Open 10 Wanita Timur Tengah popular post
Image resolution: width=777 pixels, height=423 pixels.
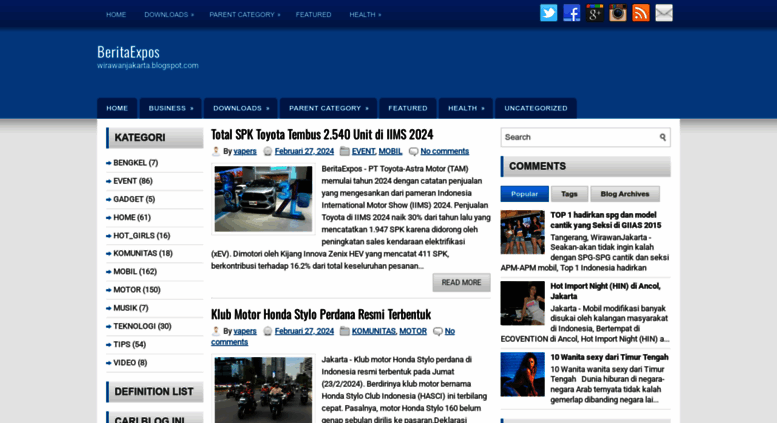click(609, 357)
